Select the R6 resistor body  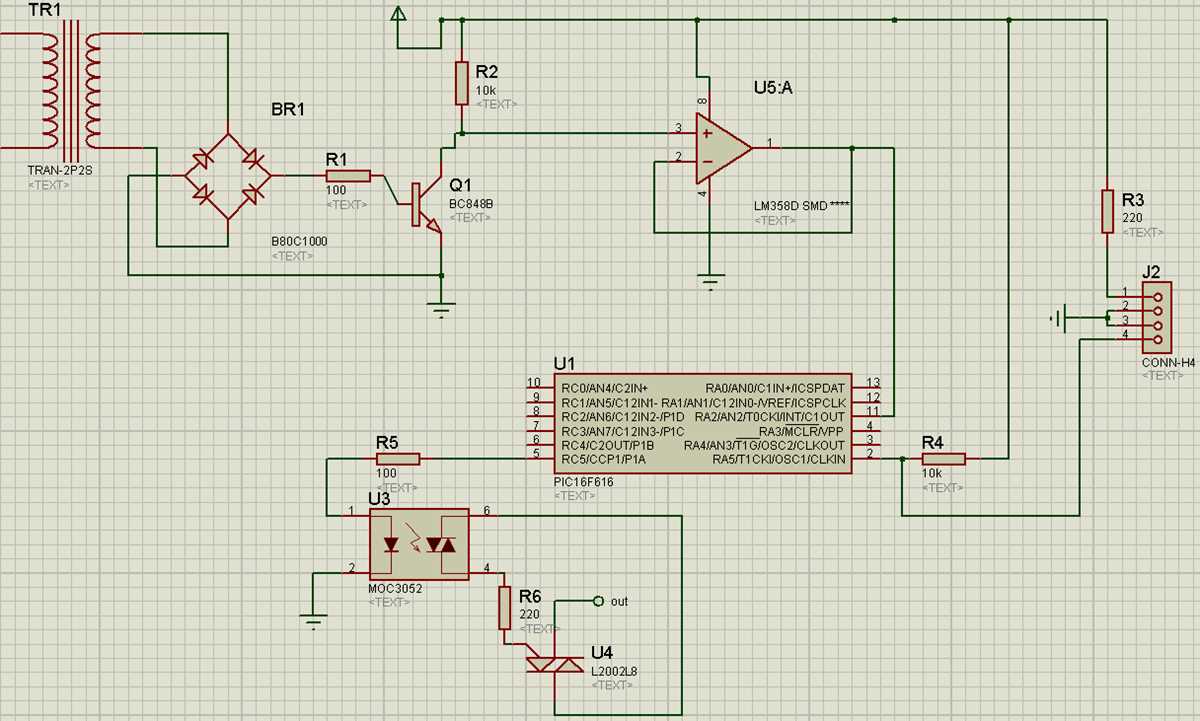(505, 608)
